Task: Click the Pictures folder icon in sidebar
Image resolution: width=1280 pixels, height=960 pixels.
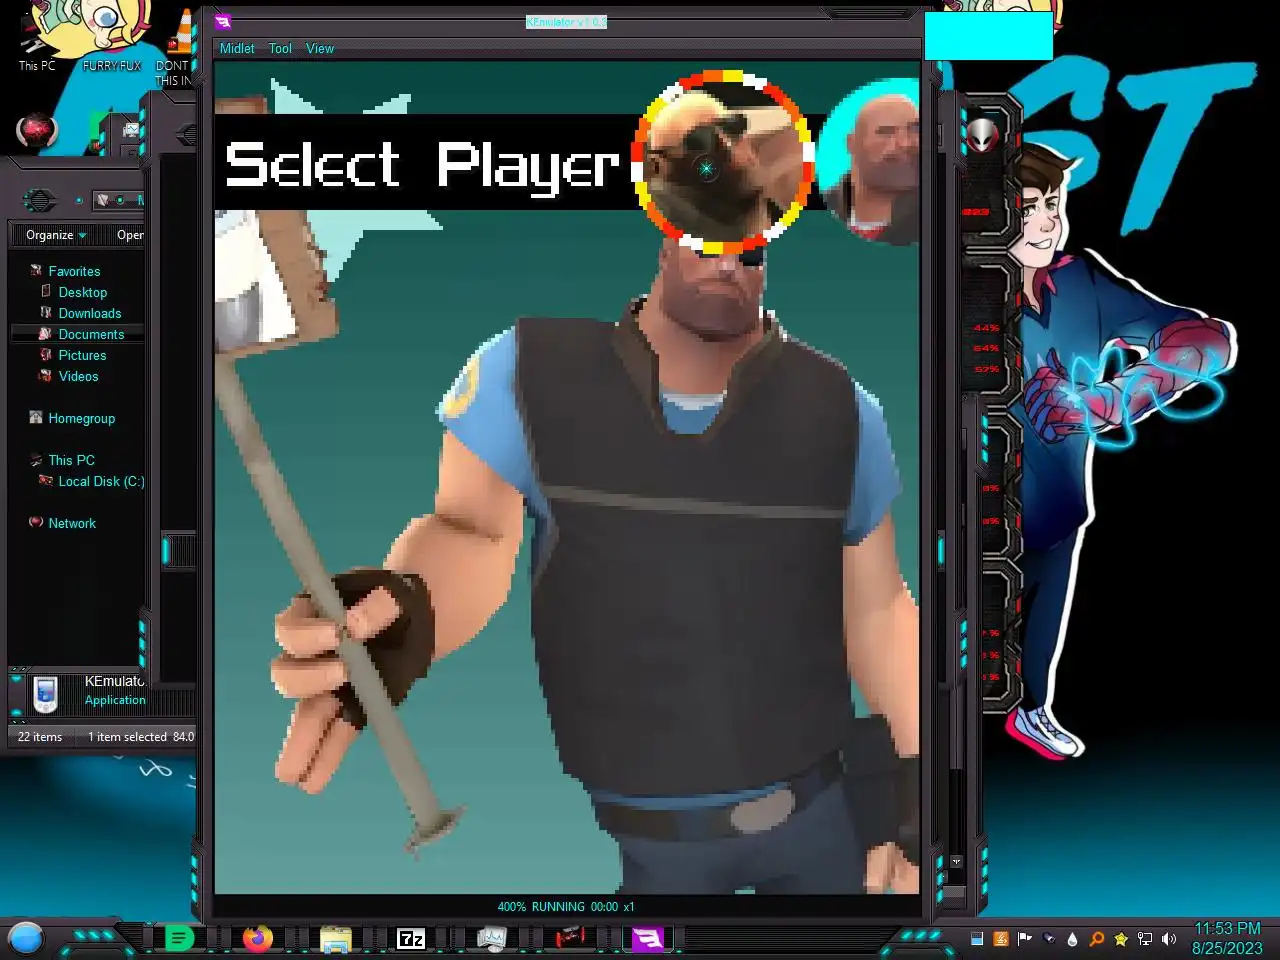Action: pyautogui.click(x=45, y=354)
